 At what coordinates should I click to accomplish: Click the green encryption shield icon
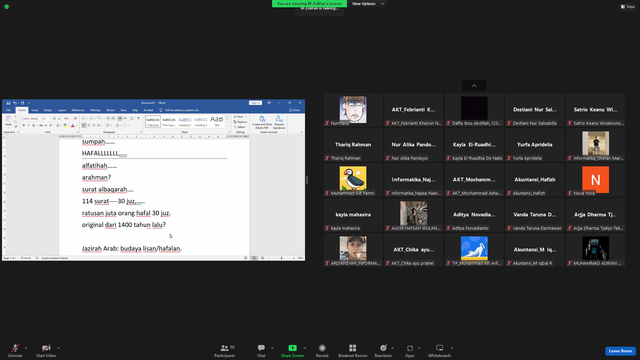pyautogui.click(x=7, y=7)
